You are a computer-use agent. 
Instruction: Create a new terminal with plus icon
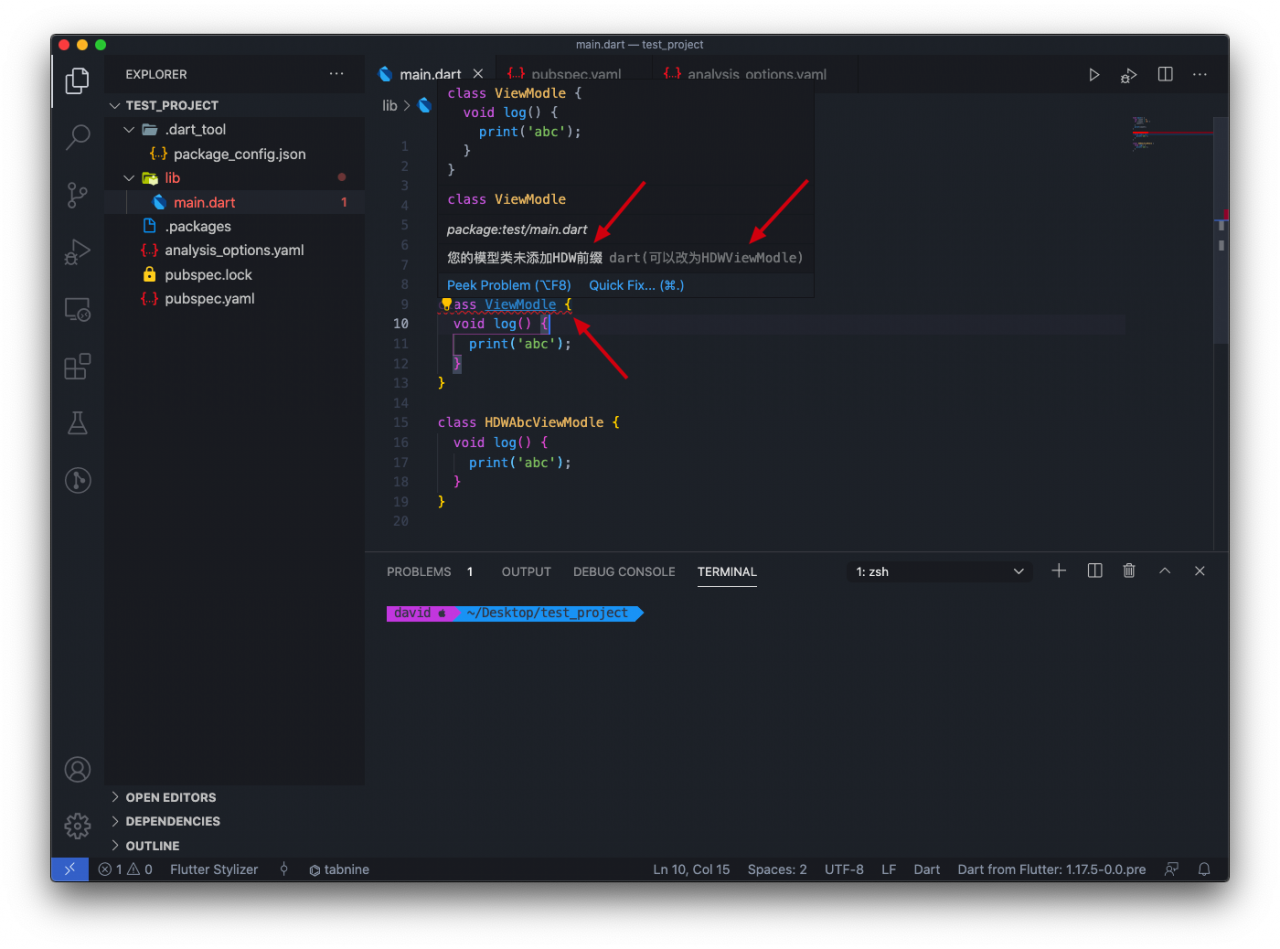(1059, 571)
